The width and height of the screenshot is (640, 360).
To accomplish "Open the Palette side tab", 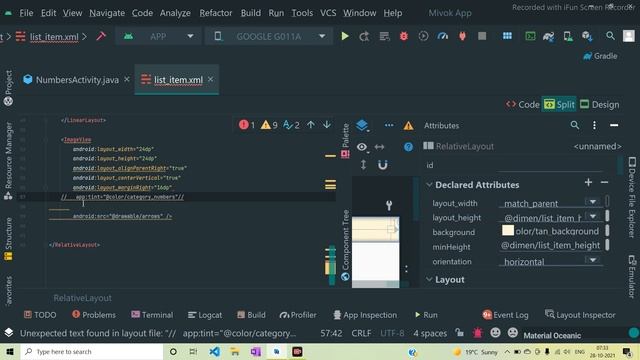I will point(345,140).
